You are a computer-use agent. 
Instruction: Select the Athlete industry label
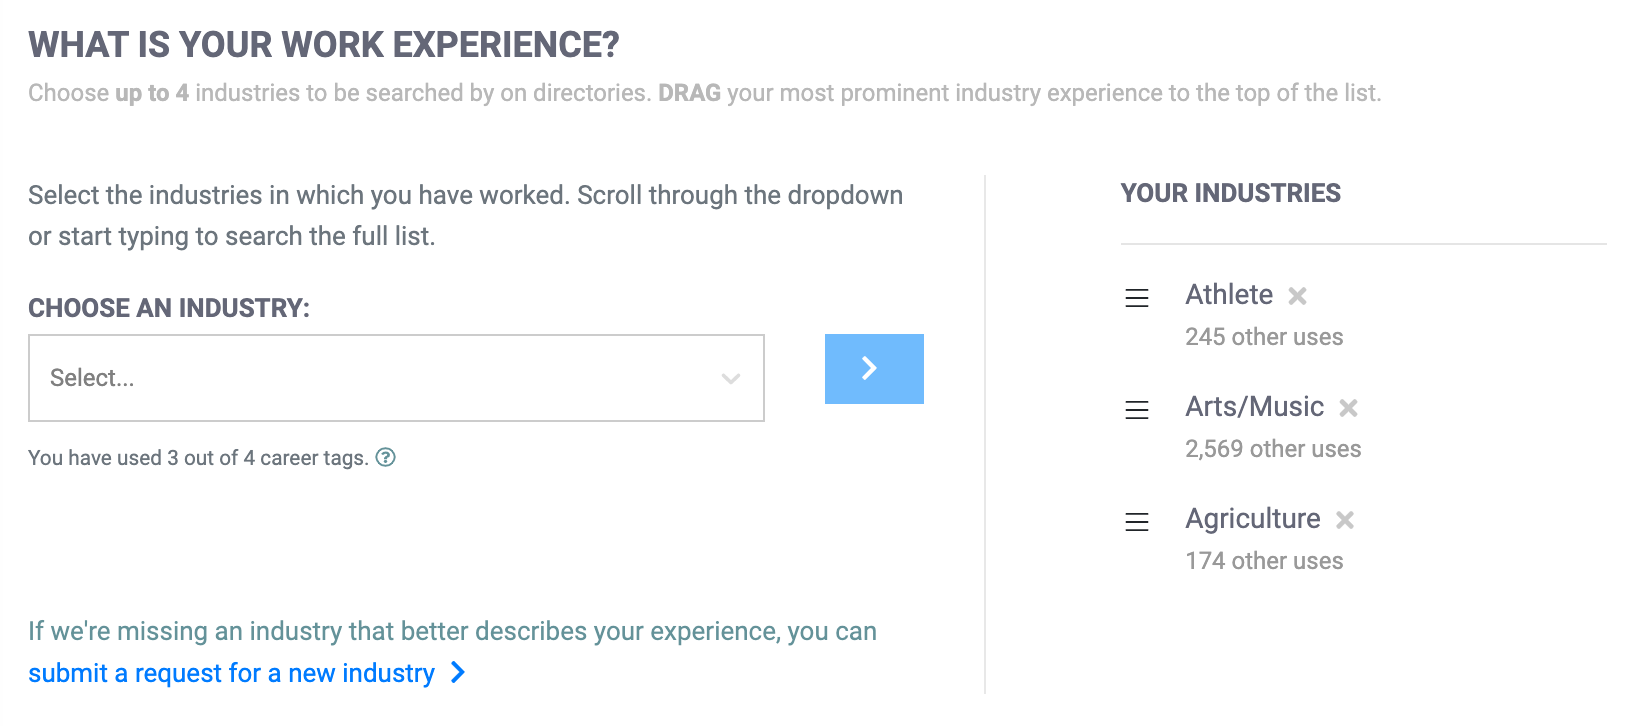[1229, 295]
